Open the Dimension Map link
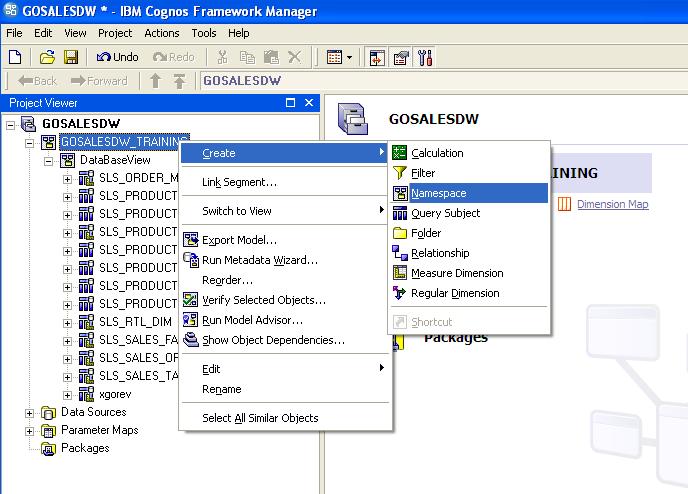This screenshot has height=494, width=688. [613, 204]
